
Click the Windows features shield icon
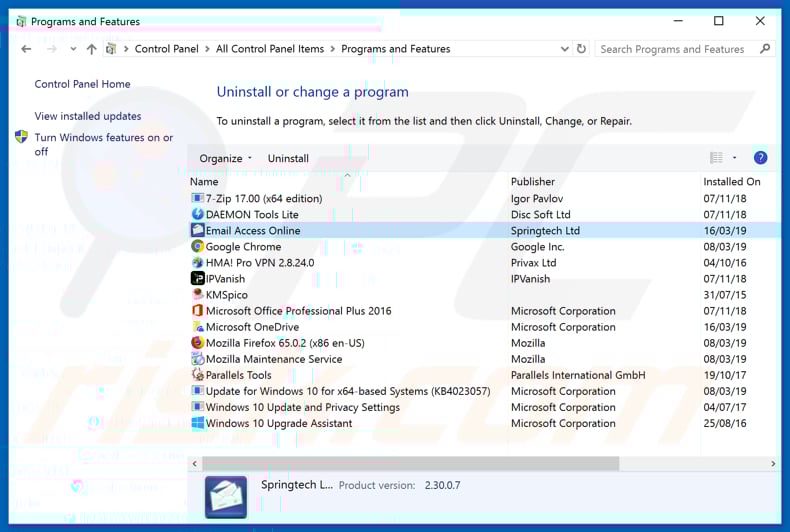point(21,137)
